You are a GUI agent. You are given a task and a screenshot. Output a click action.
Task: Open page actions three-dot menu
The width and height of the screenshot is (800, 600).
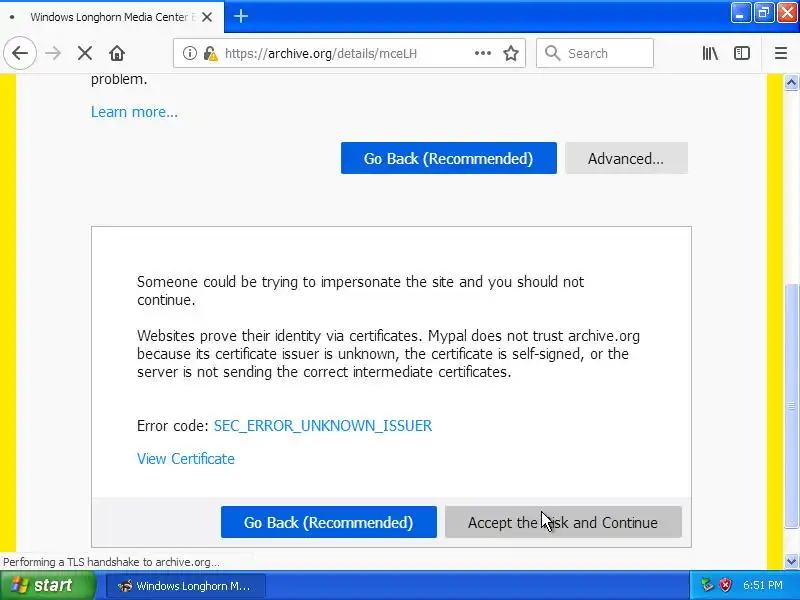click(483, 53)
